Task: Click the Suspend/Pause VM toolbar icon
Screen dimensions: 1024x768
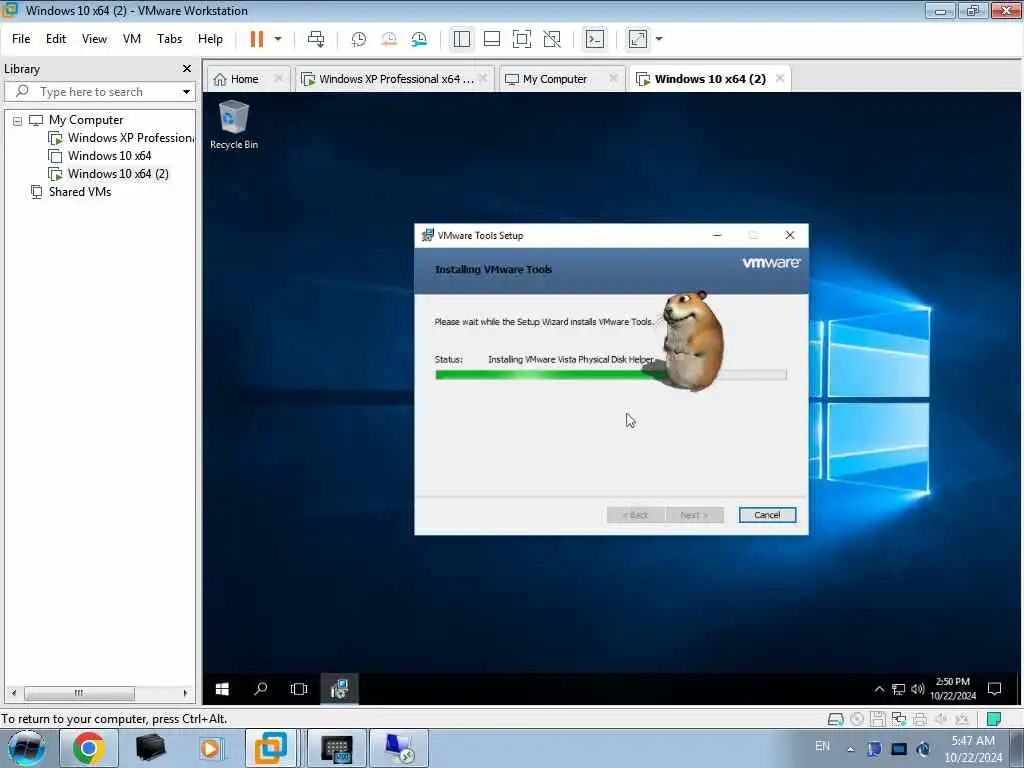Action: click(x=257, y=39)
